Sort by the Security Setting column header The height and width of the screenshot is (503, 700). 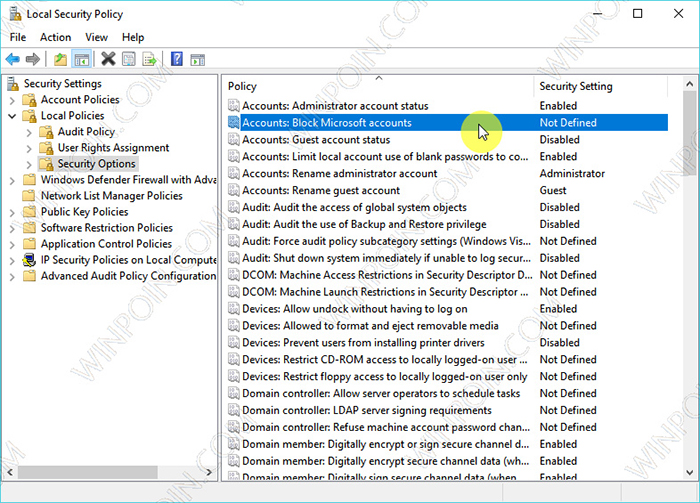pyautogui.click(x=600, y=86)
